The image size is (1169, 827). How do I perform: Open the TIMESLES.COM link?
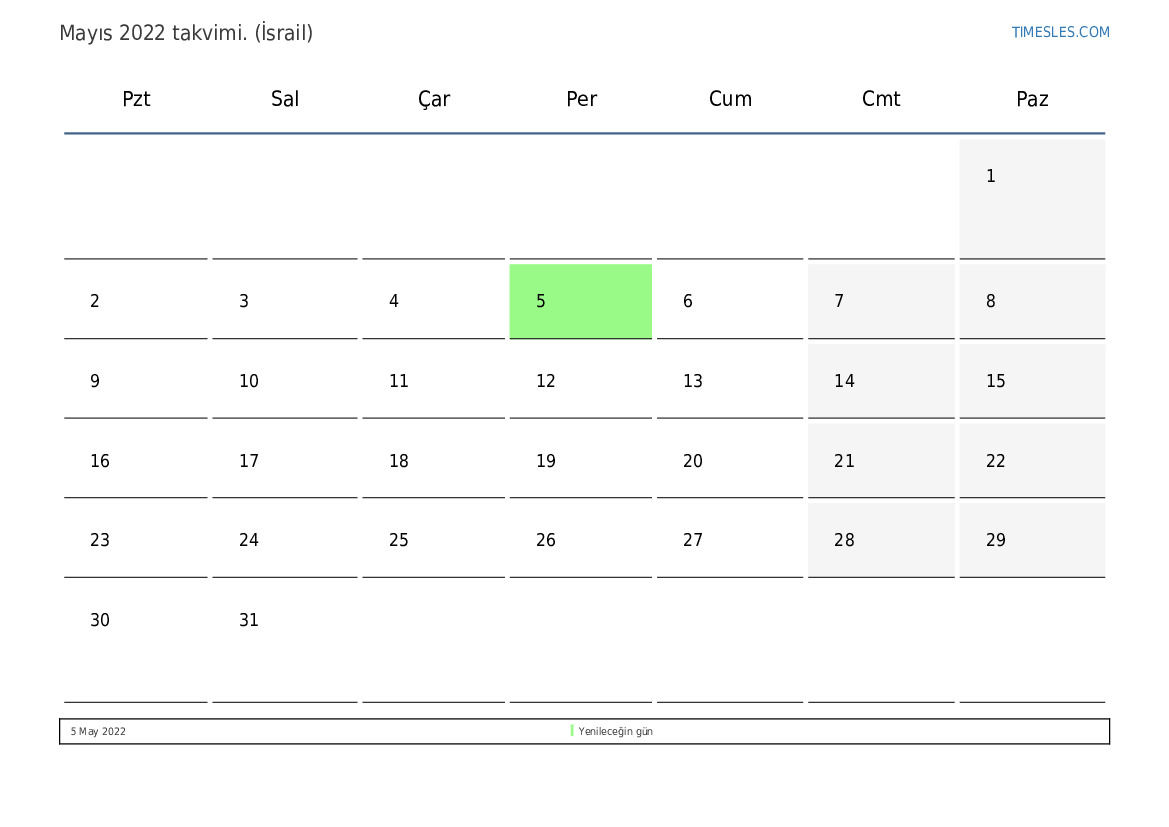[1060, 32]
